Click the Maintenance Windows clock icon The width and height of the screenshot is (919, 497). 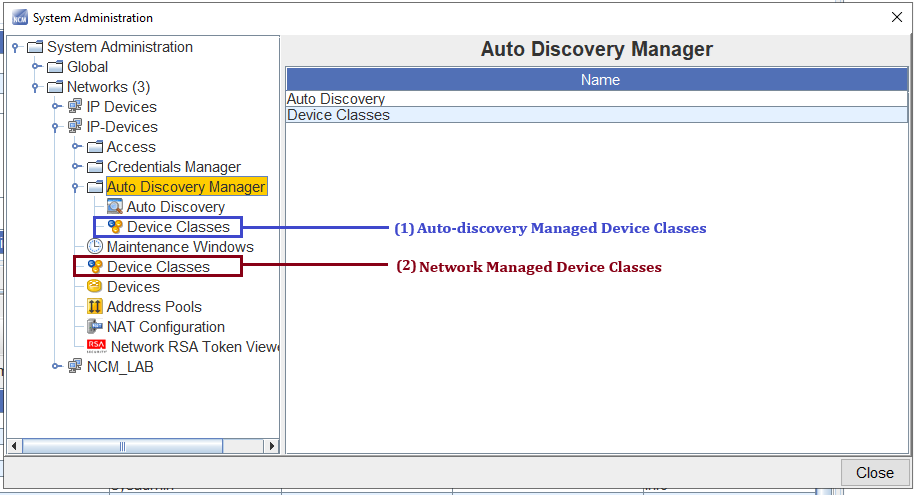95,247
